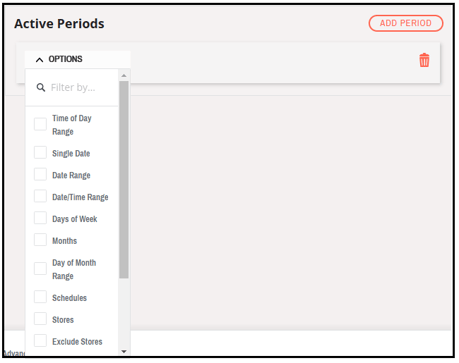Click the ADD PERIOD button

point(406,23)
